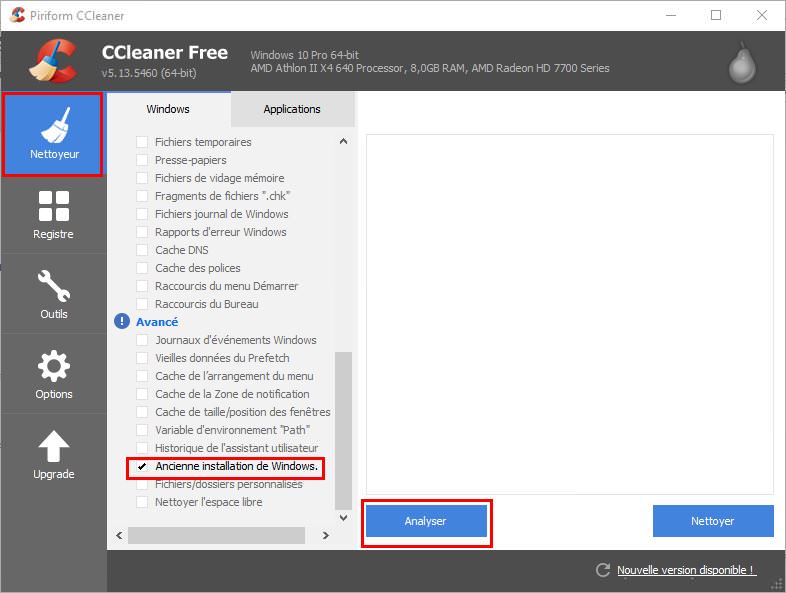The height and width of the screenshot is (593, 786).
Task: Switch to the Applications tab
Action: (x=292, y=109)
